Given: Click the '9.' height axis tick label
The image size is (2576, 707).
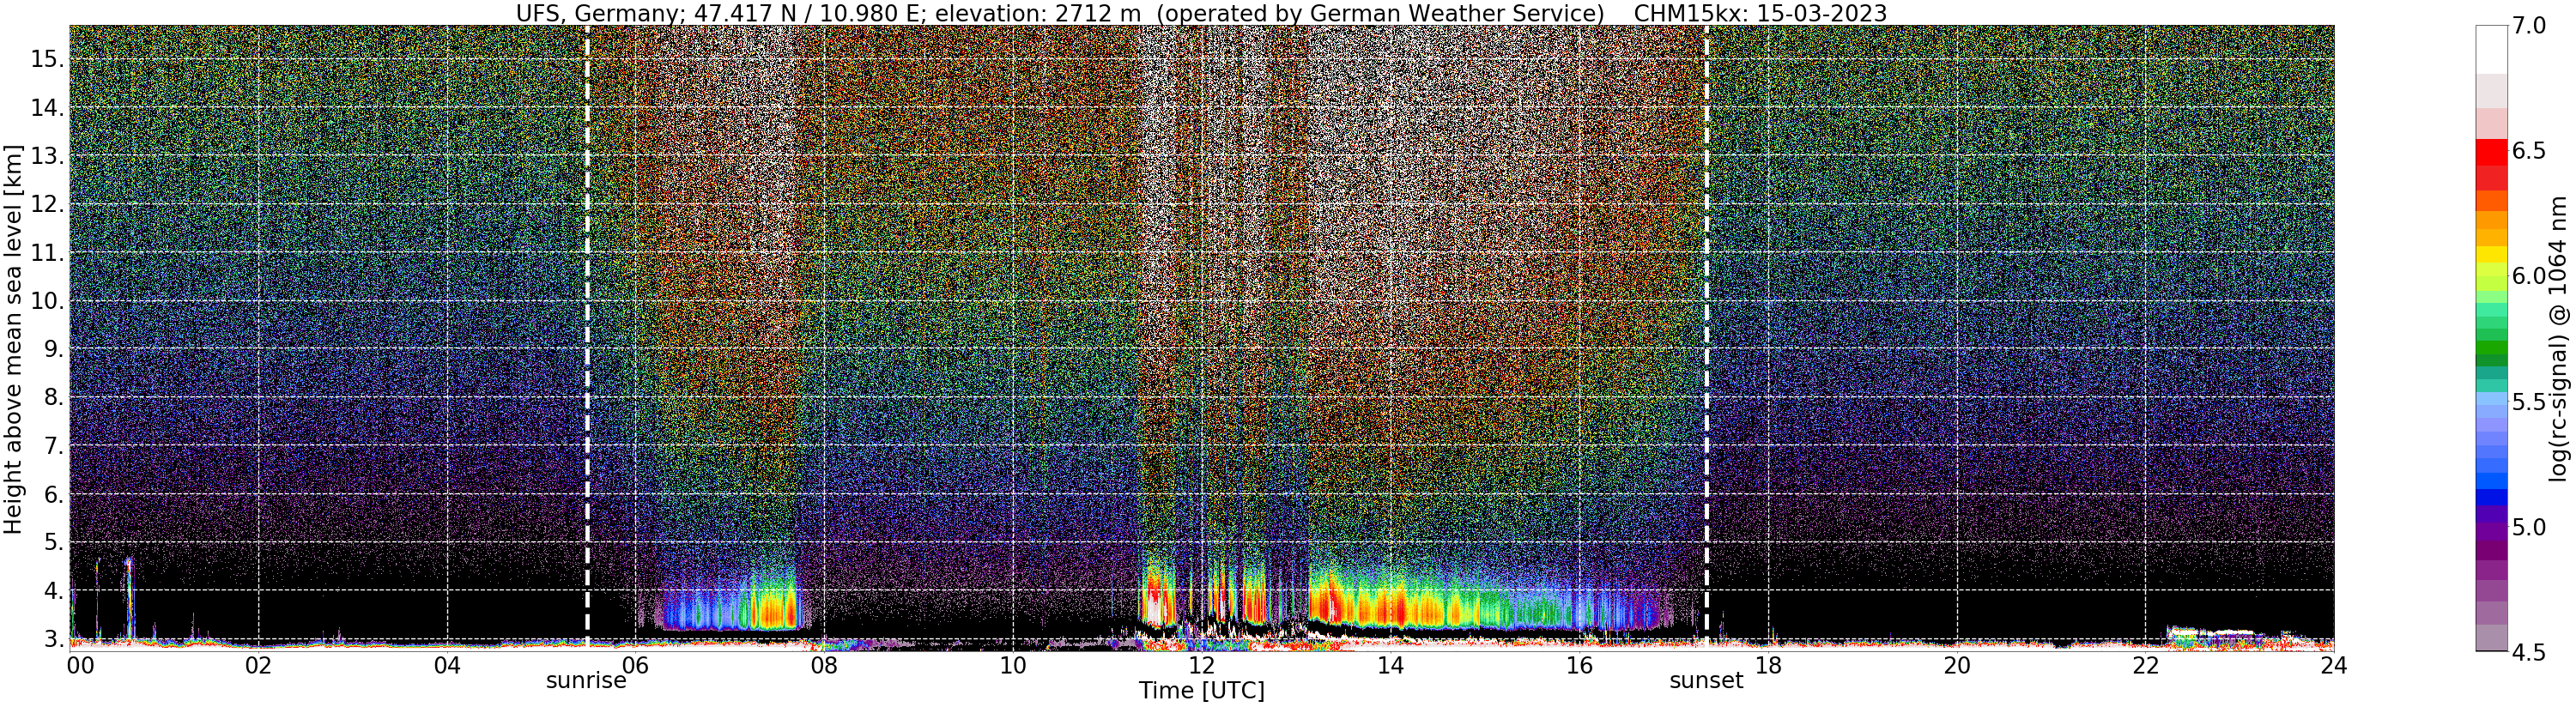Looking at the screenshot, I should click(53, 349).
